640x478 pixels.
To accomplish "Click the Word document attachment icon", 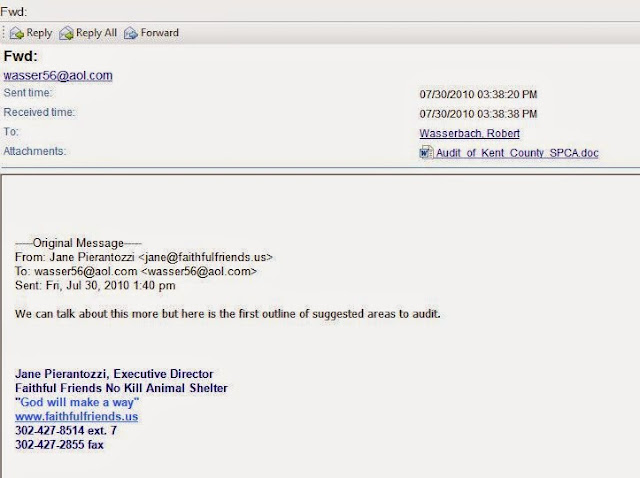I will (x=426, y=153).
